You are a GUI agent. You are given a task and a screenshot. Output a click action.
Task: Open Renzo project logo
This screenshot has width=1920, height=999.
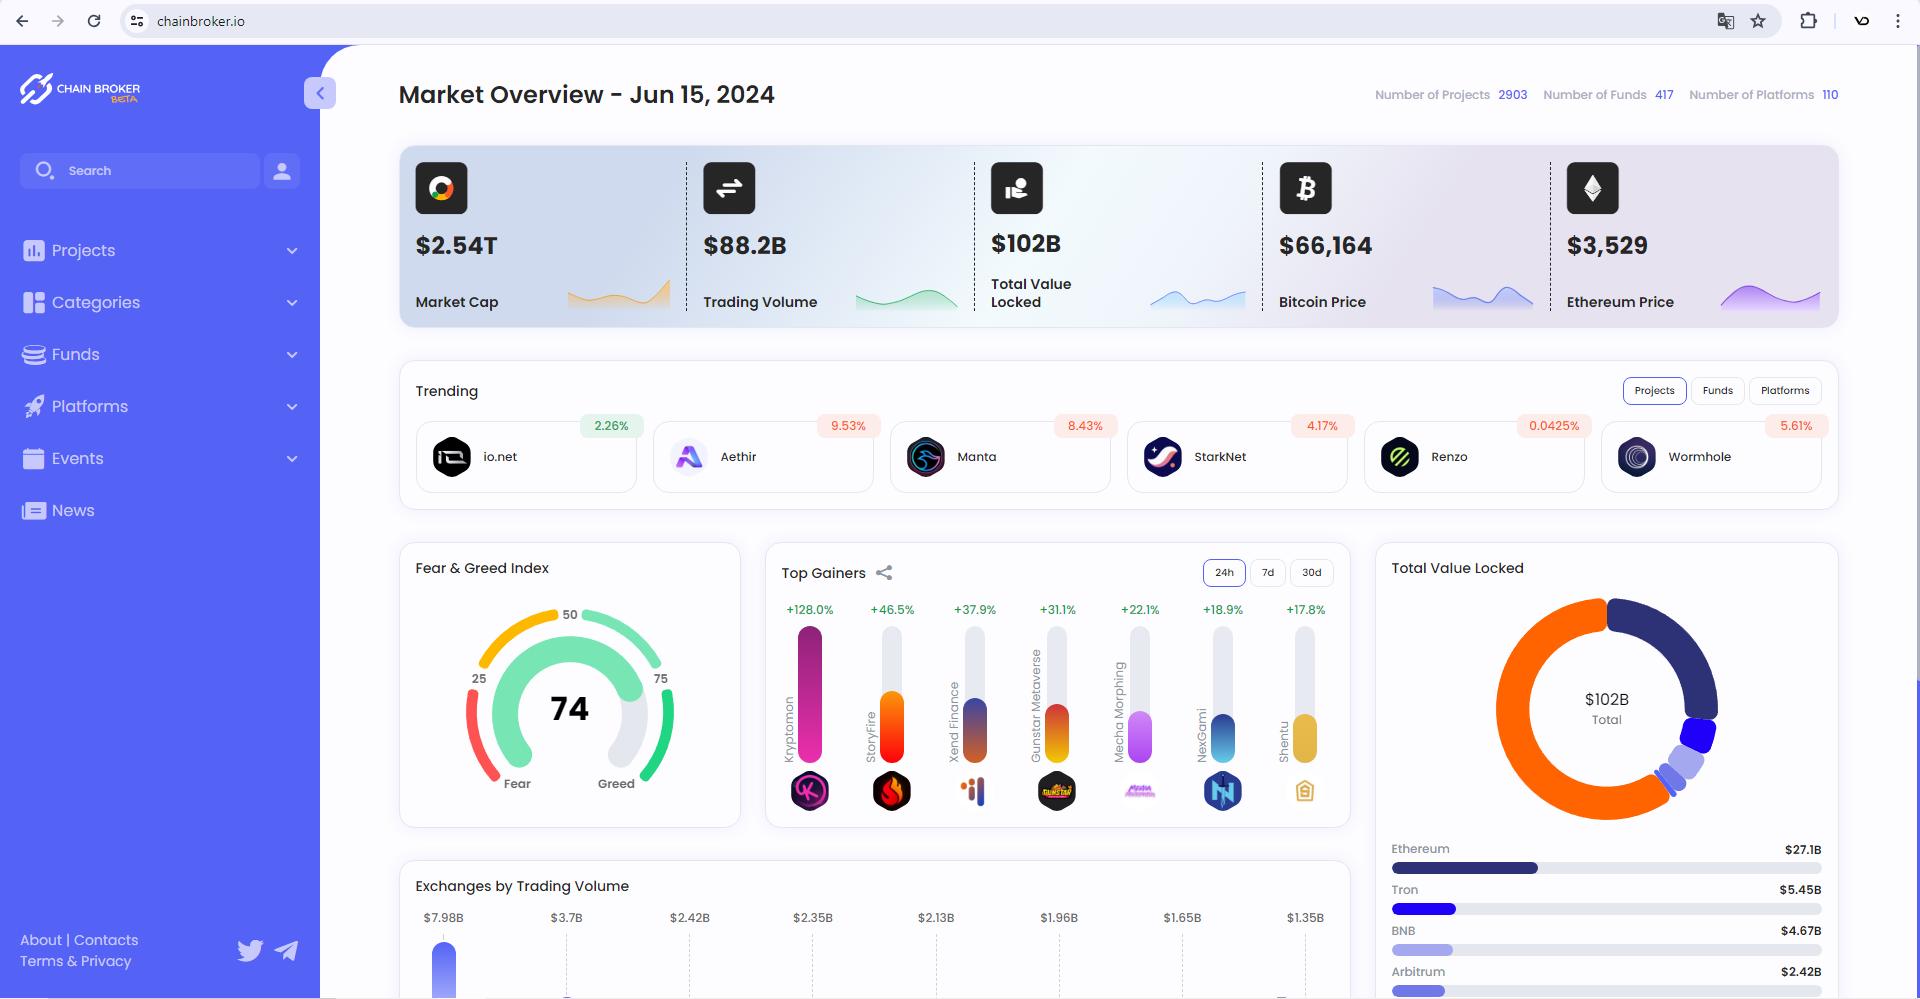point(1400,457)
